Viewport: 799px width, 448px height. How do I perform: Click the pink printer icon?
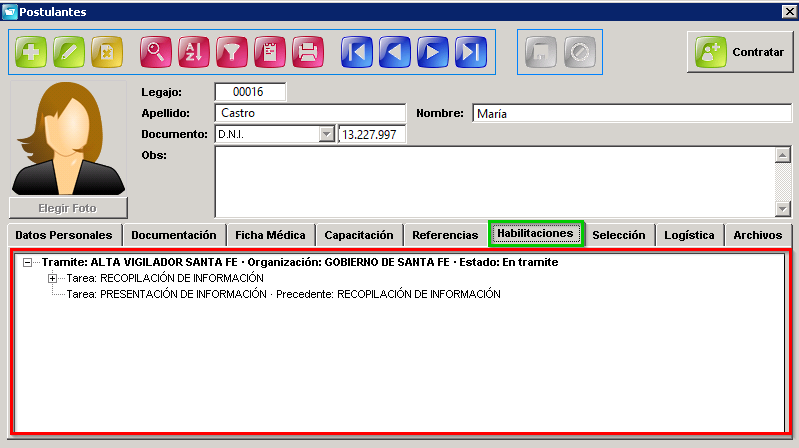308,52
